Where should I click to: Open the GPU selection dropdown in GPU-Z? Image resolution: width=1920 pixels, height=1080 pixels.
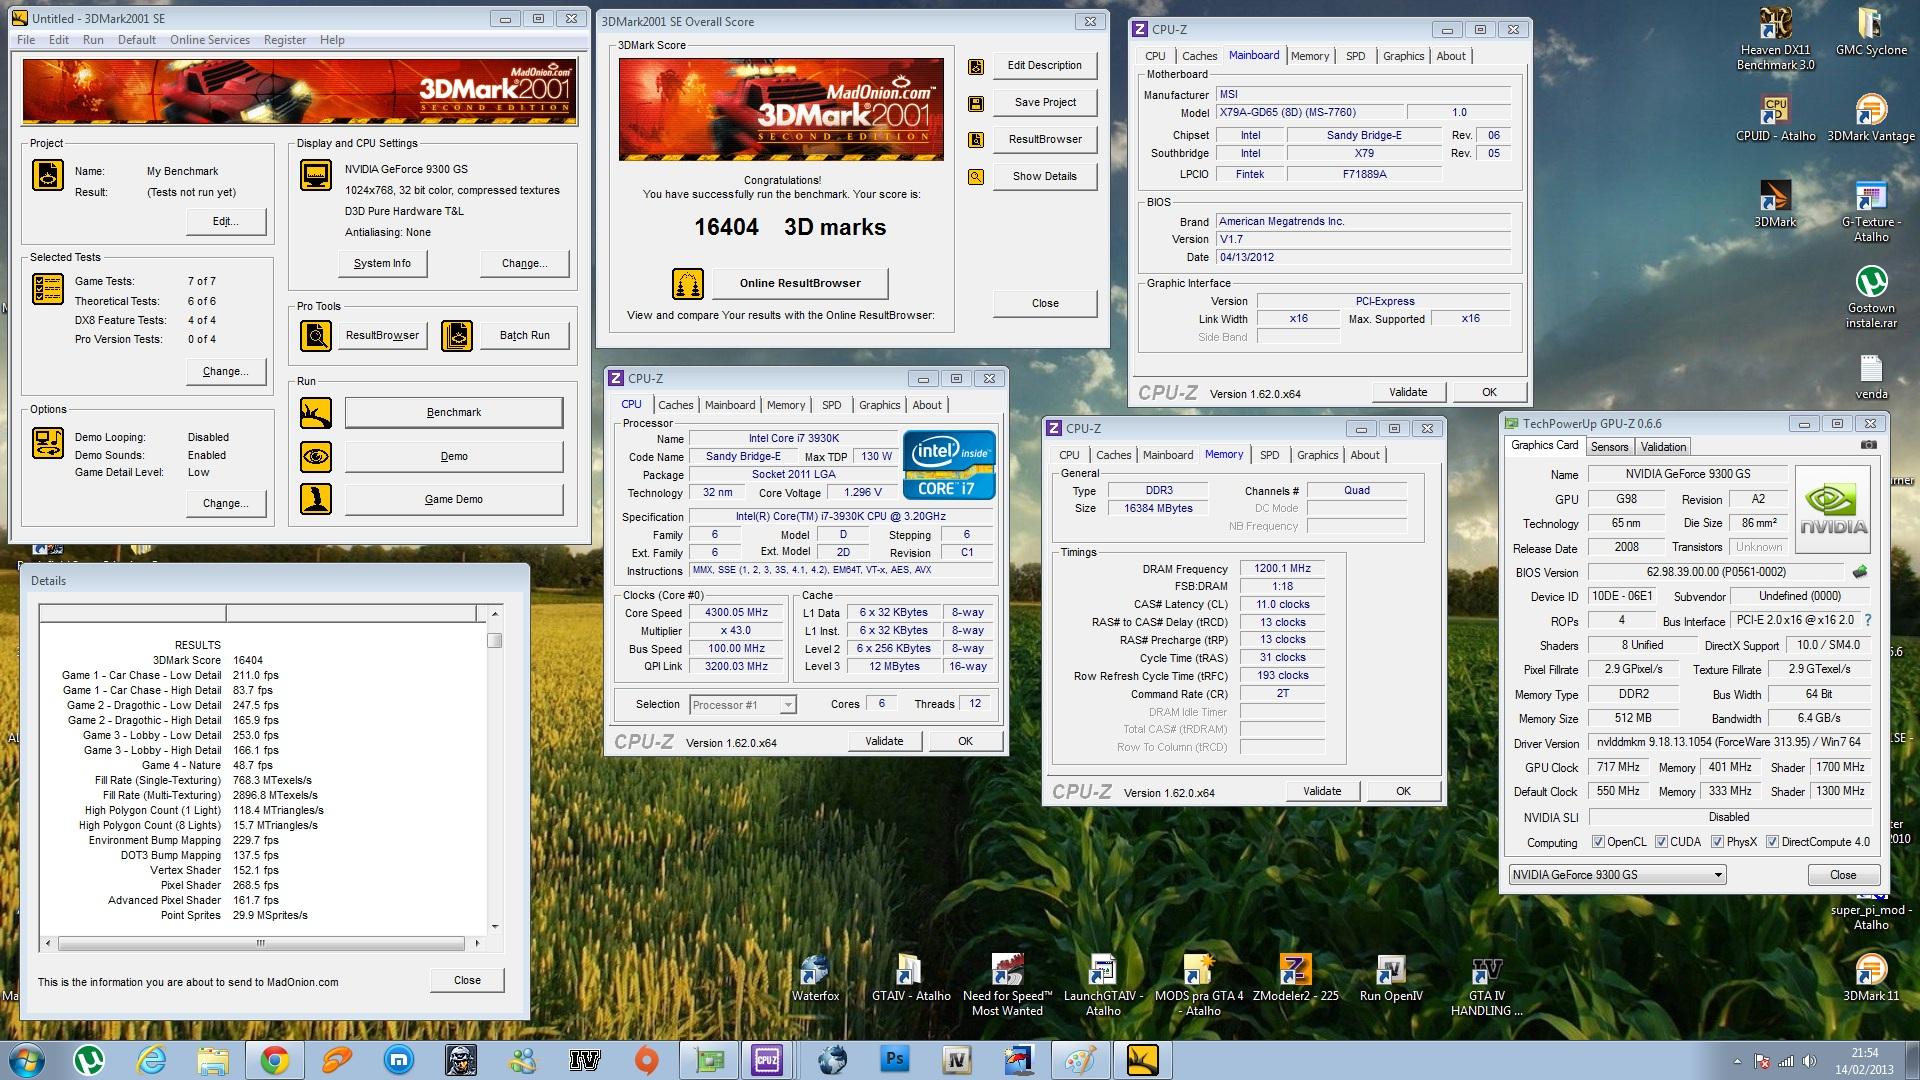point(1617,875)
